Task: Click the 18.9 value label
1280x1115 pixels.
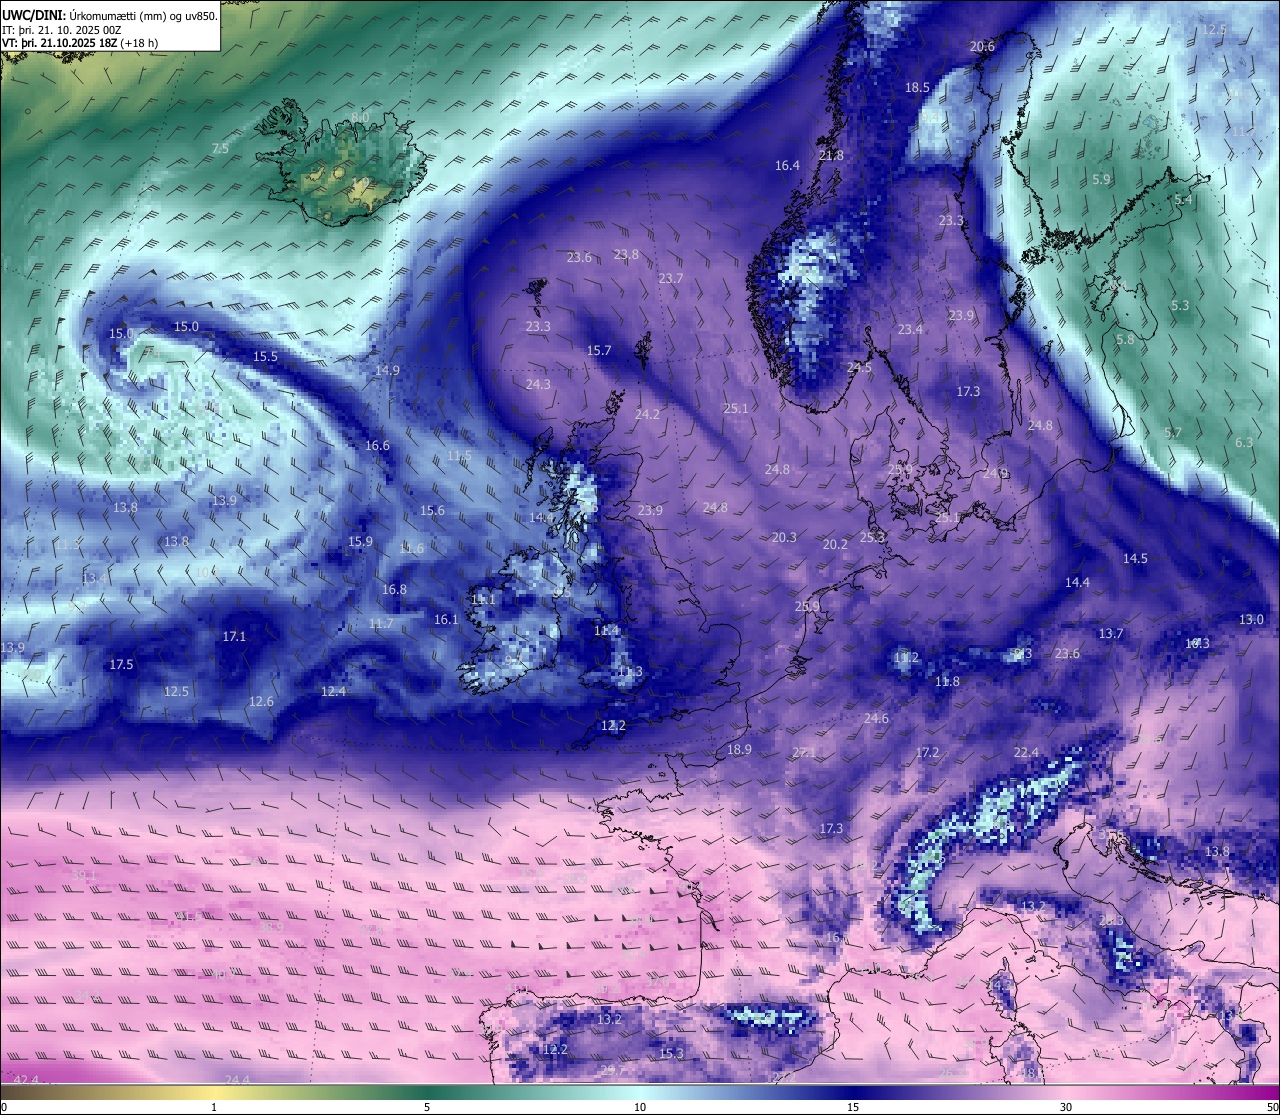Action: click(x=739, y=749)
